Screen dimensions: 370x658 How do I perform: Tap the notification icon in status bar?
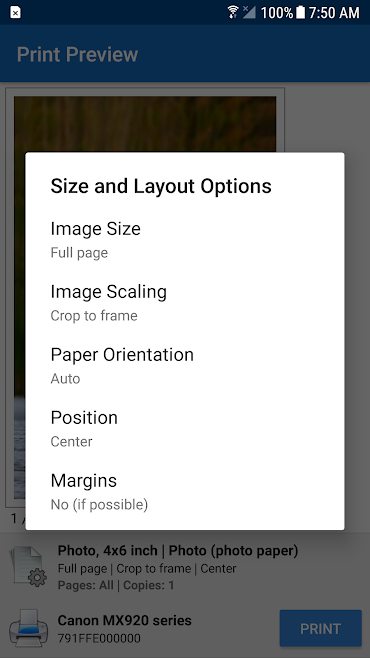click(15, 13)
